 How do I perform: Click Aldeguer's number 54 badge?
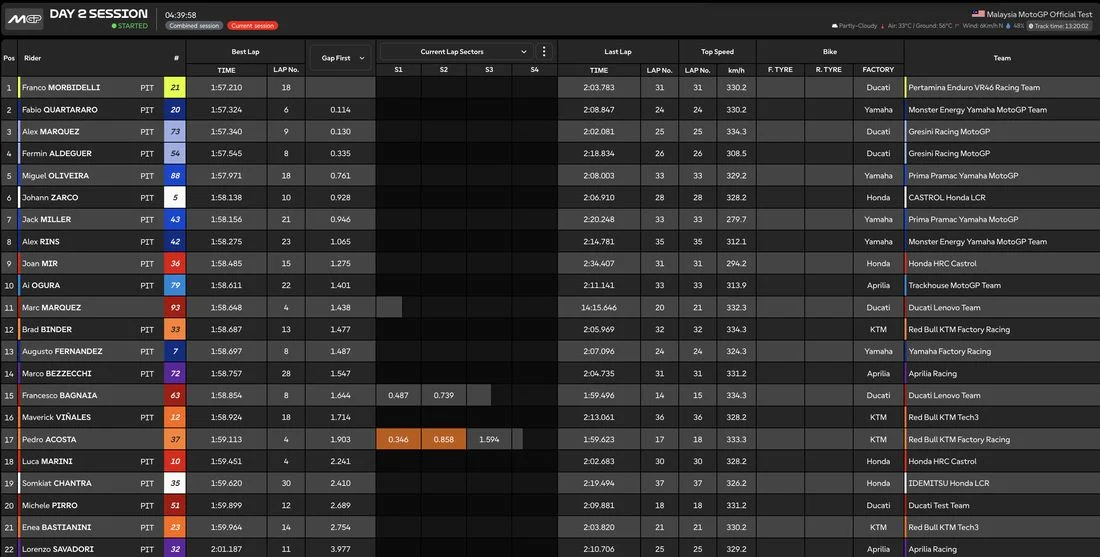tap(175, 154)
